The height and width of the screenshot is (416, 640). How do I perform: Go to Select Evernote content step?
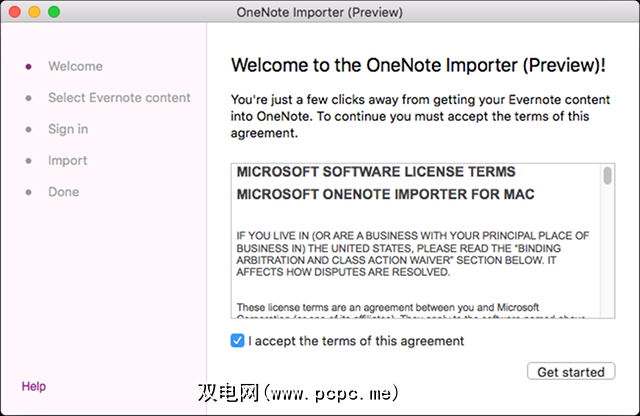[119, 98]
